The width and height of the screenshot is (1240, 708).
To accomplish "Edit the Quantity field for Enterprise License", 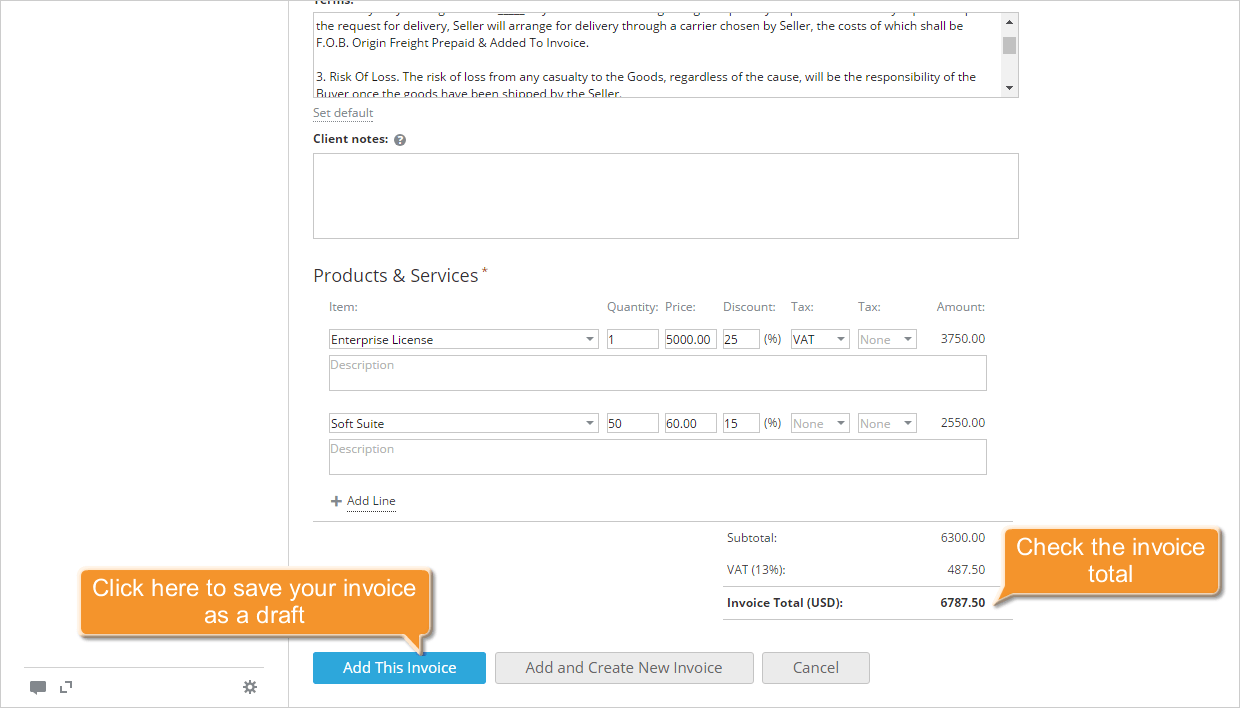I will click(x=632, y=339).
